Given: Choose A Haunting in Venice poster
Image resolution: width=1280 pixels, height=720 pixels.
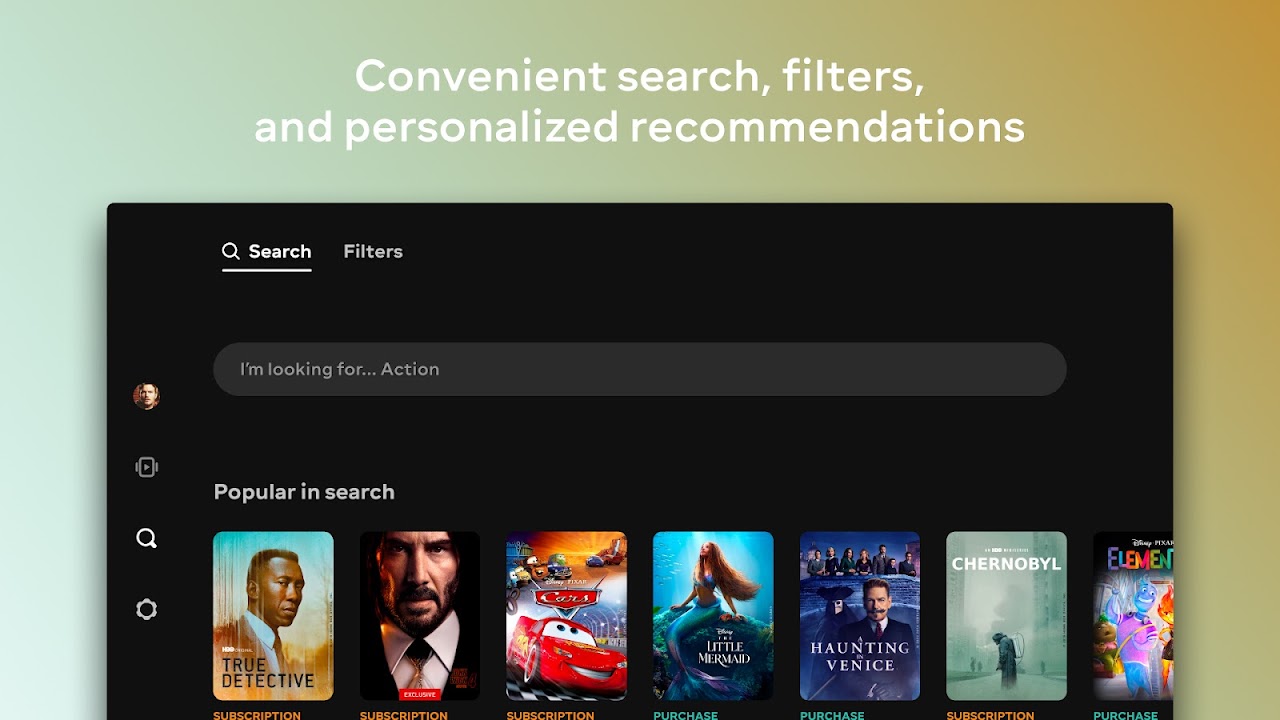Looking at the screenshot, I should 860,616.
